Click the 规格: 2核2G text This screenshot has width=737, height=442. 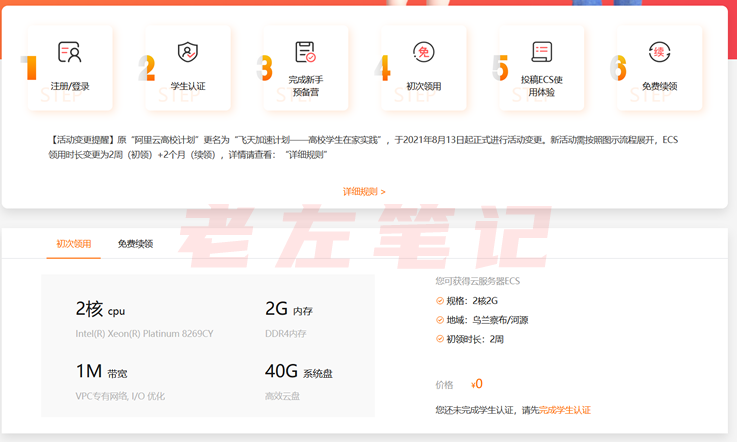point(472,301)
